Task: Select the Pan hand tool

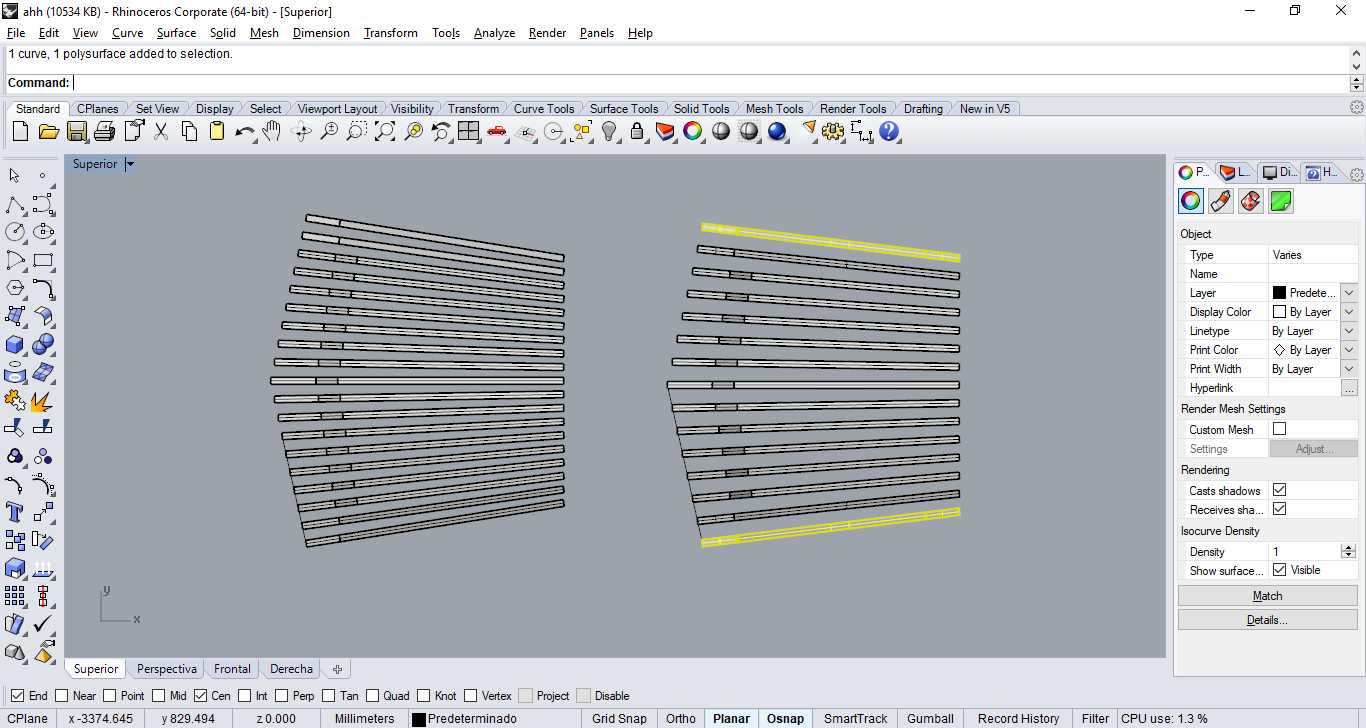Action: (x=272, y=131)
